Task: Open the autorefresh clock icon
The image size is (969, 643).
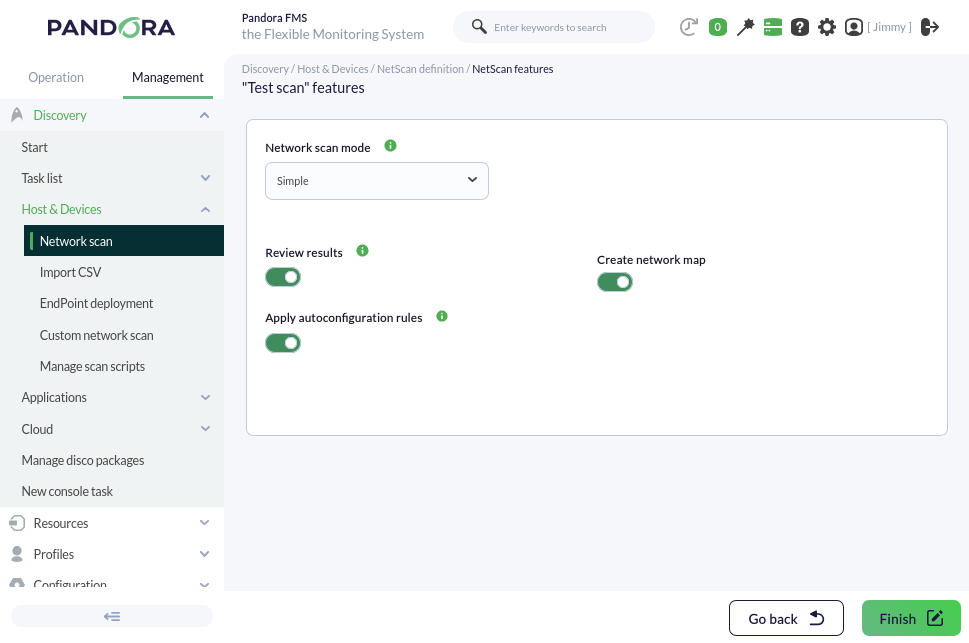Action: (x=688, y=27)
